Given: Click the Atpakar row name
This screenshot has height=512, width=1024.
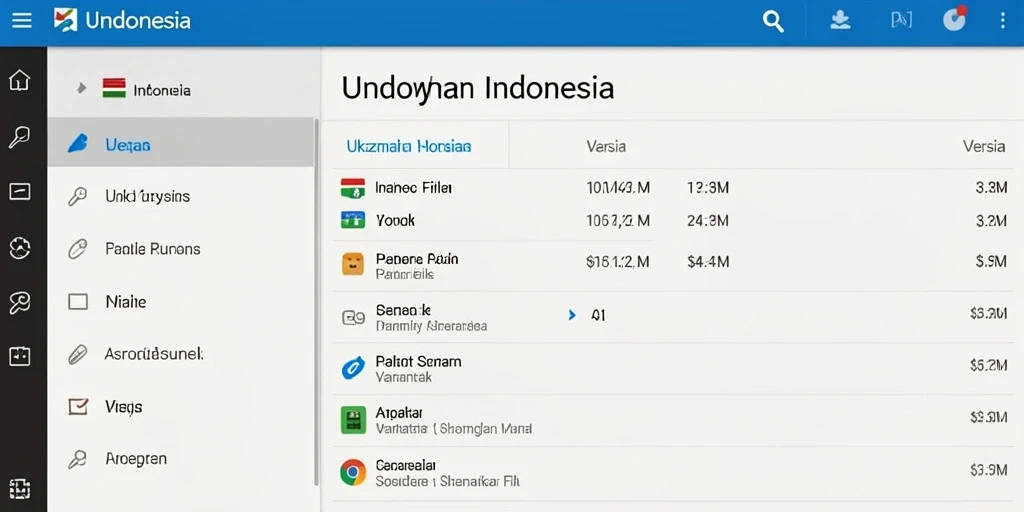Looking at the screenshot, I should pyautogui.click(x=400, y=413).
